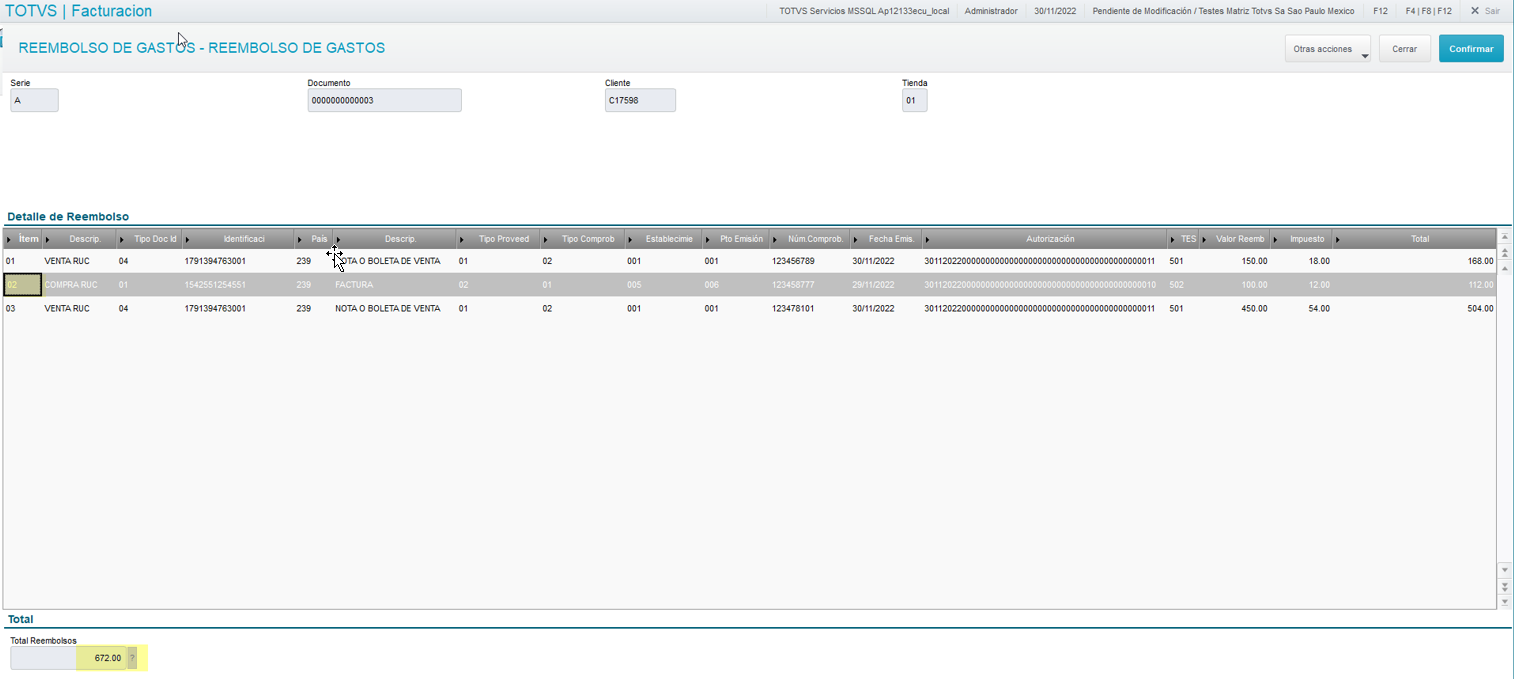The image size is (1514, 679).
Task: Click the Total column header arrow
Action: click(x=1338, y=239)
